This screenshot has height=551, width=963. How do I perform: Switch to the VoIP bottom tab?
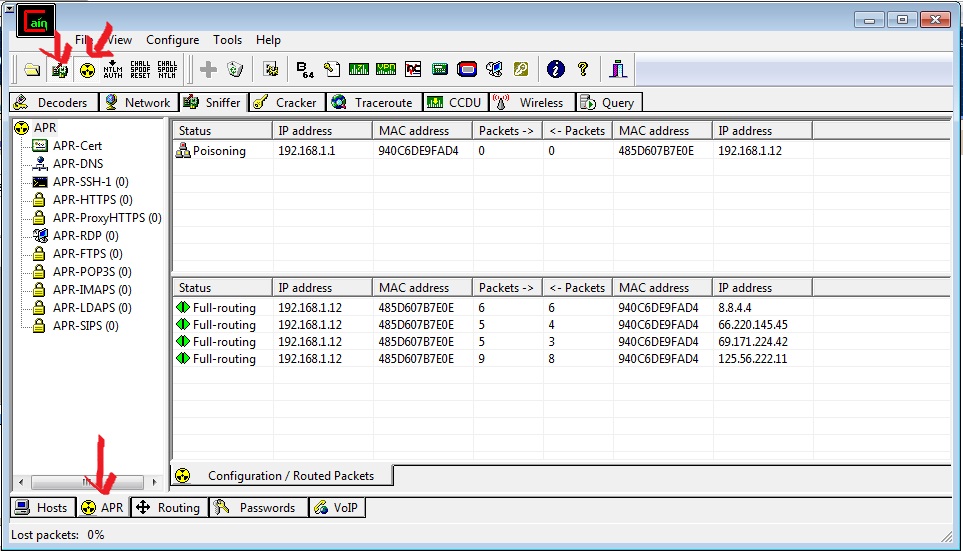point(337,507)
